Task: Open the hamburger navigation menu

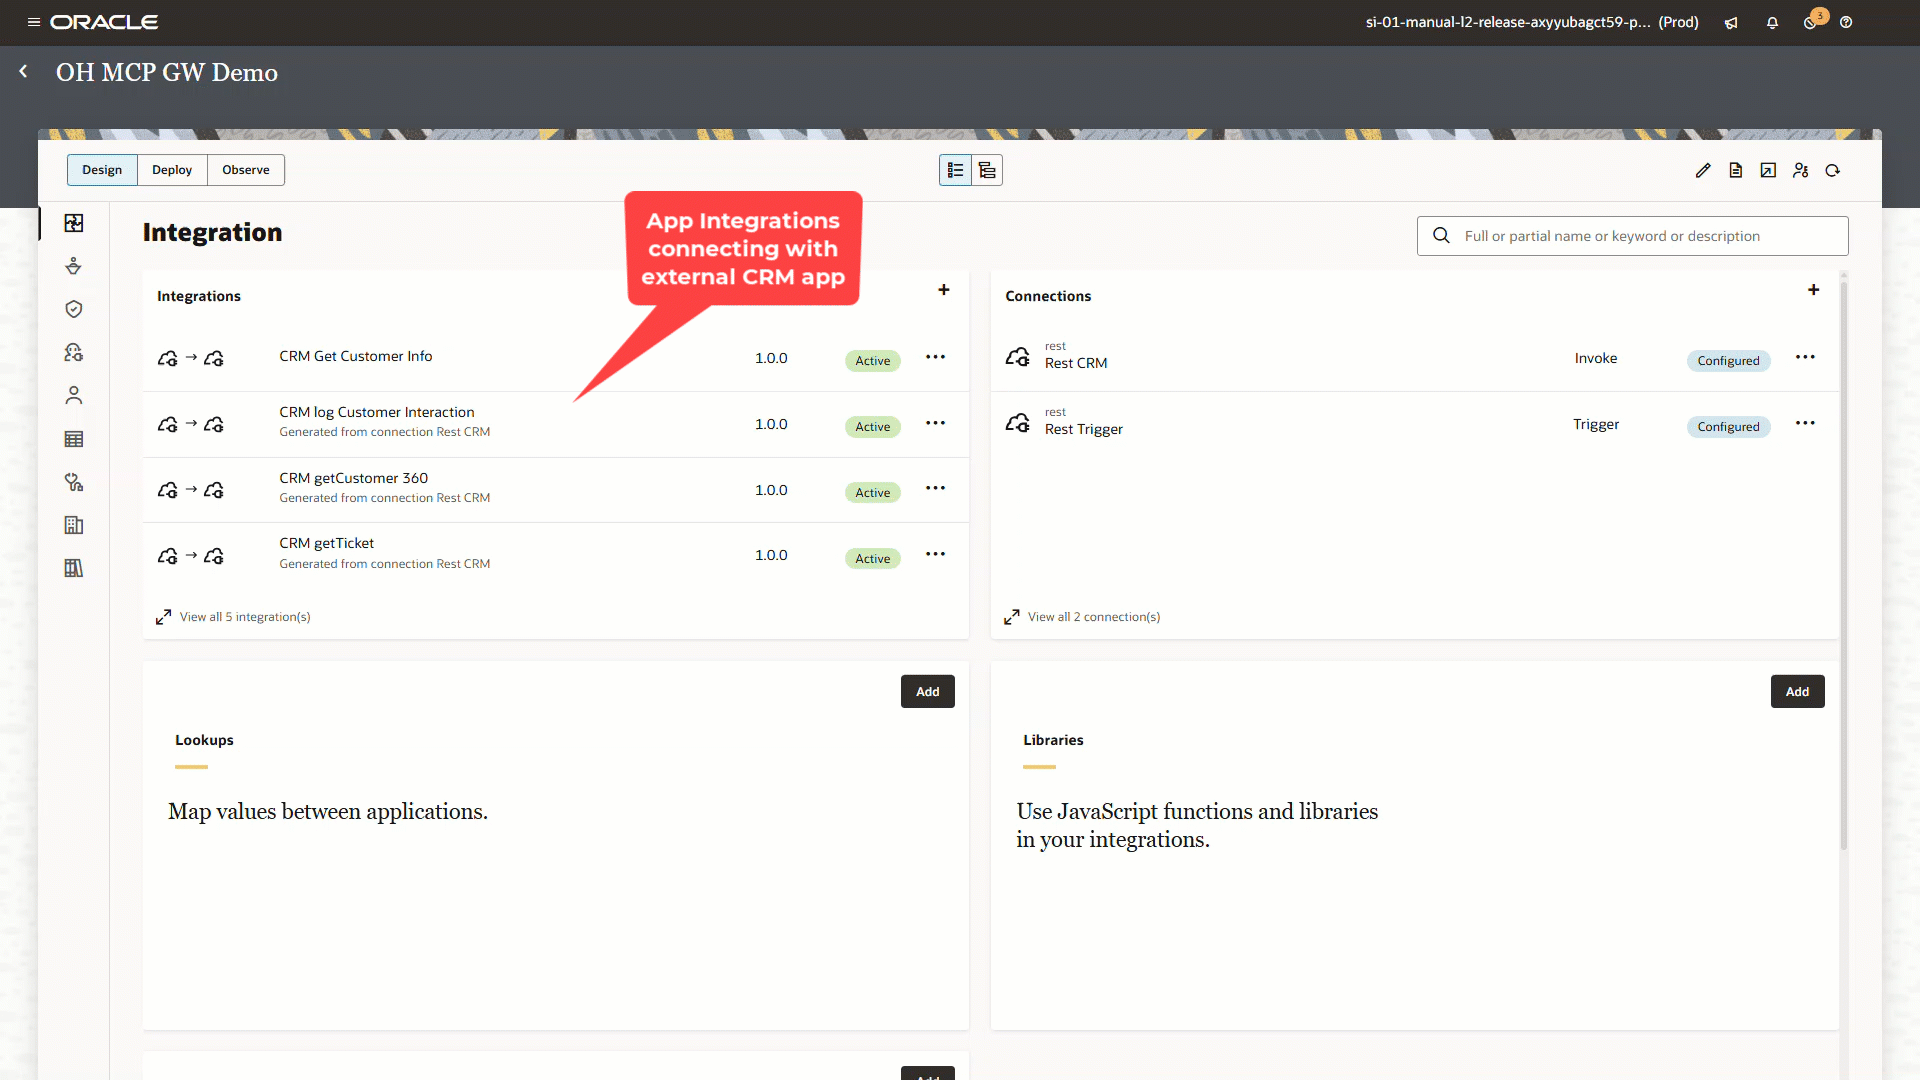Action: [x=33, y=22]
